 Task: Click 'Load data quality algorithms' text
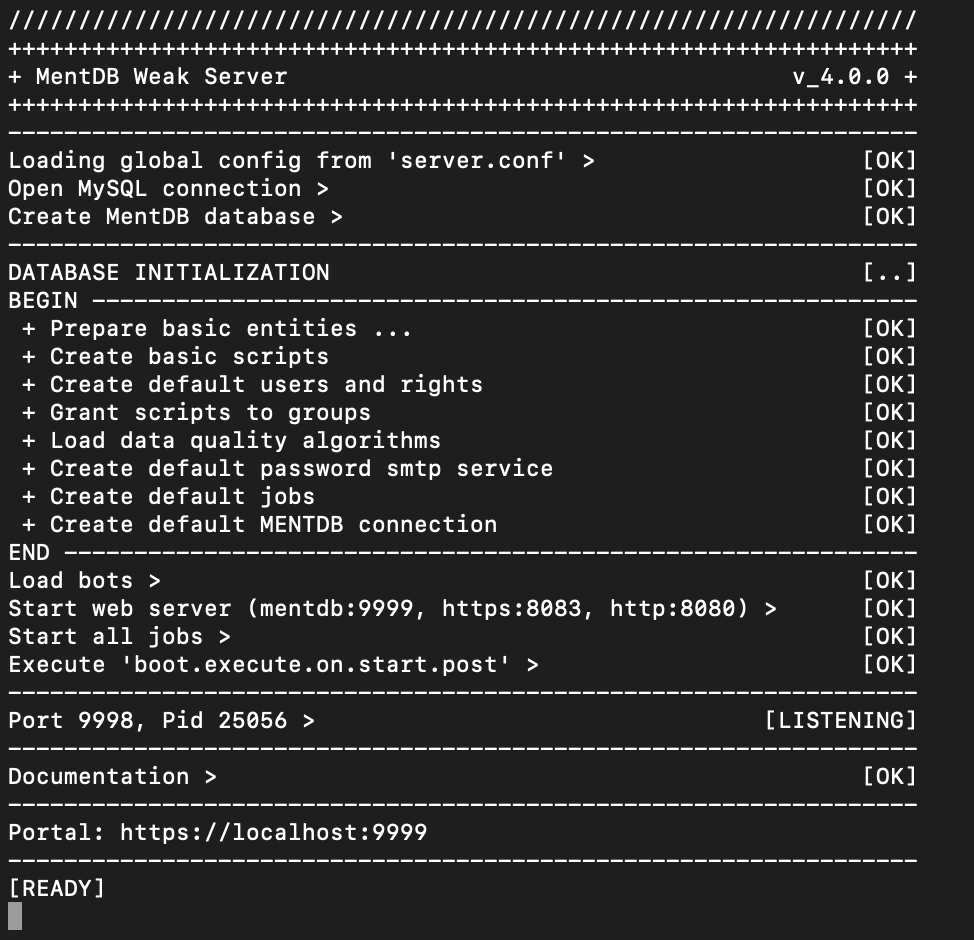245,441
